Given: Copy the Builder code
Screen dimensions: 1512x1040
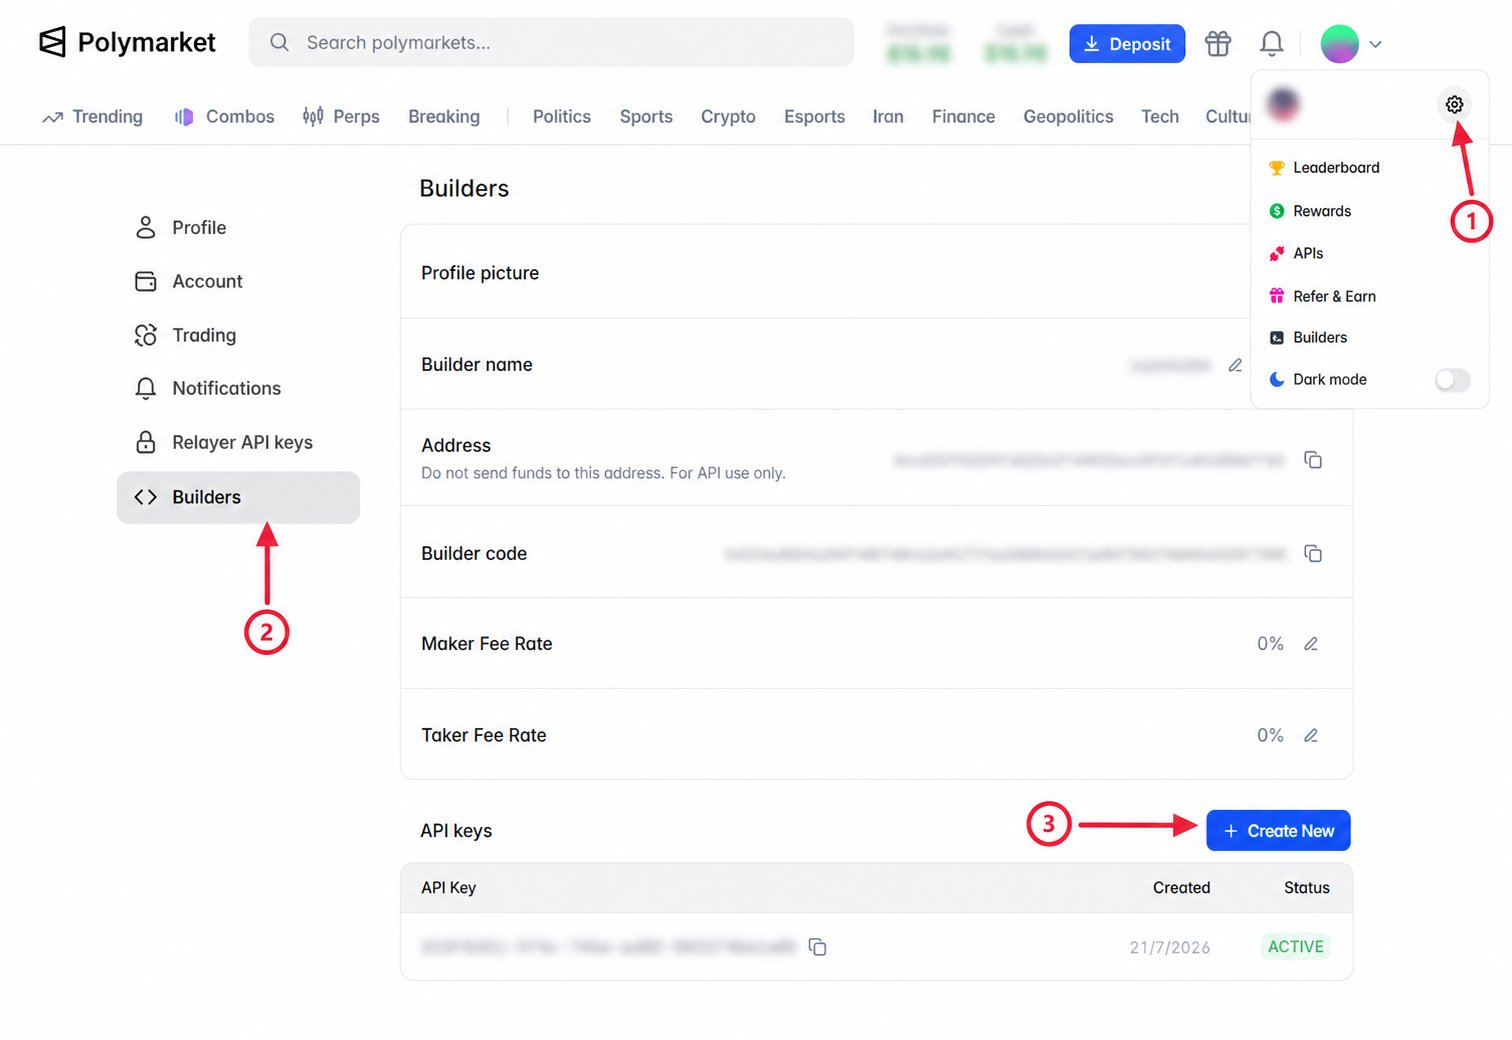Looking at the screenshot, I should pos(1313,553).
